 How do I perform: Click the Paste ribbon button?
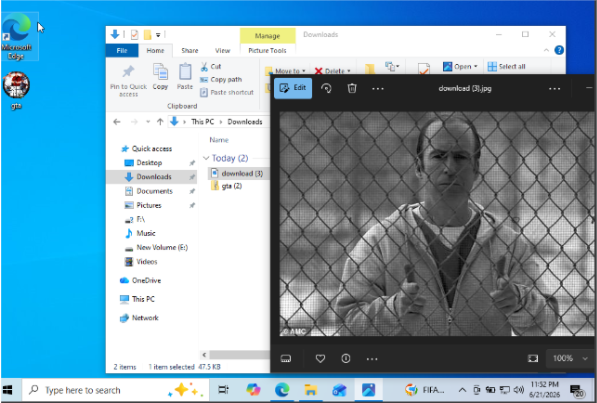click(x=185, y=77)
